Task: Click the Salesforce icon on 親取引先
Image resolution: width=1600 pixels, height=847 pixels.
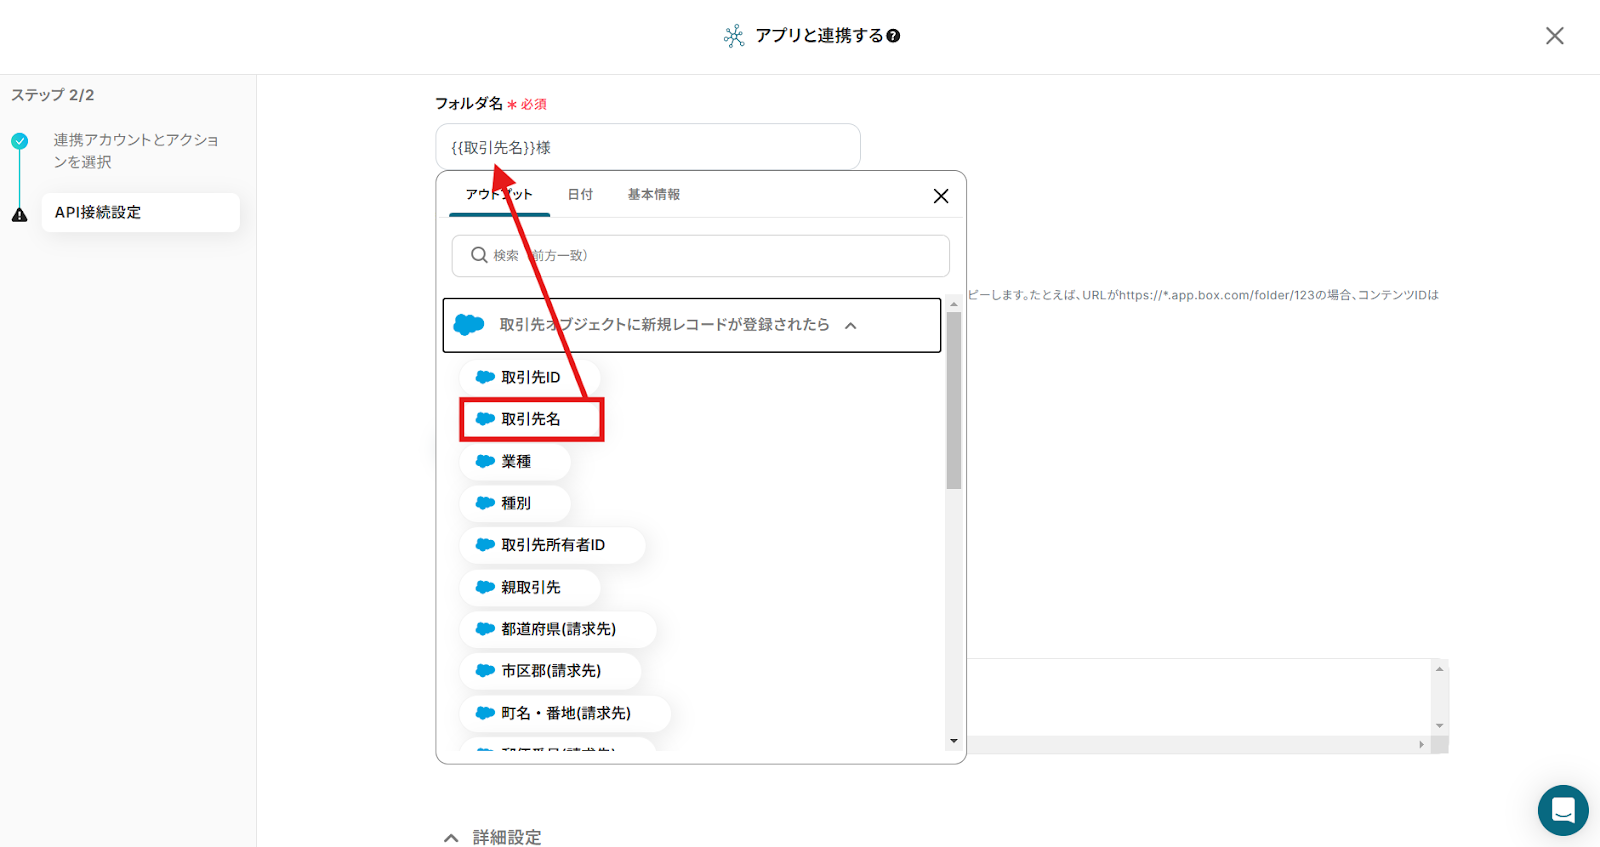Action: (485, 587)
